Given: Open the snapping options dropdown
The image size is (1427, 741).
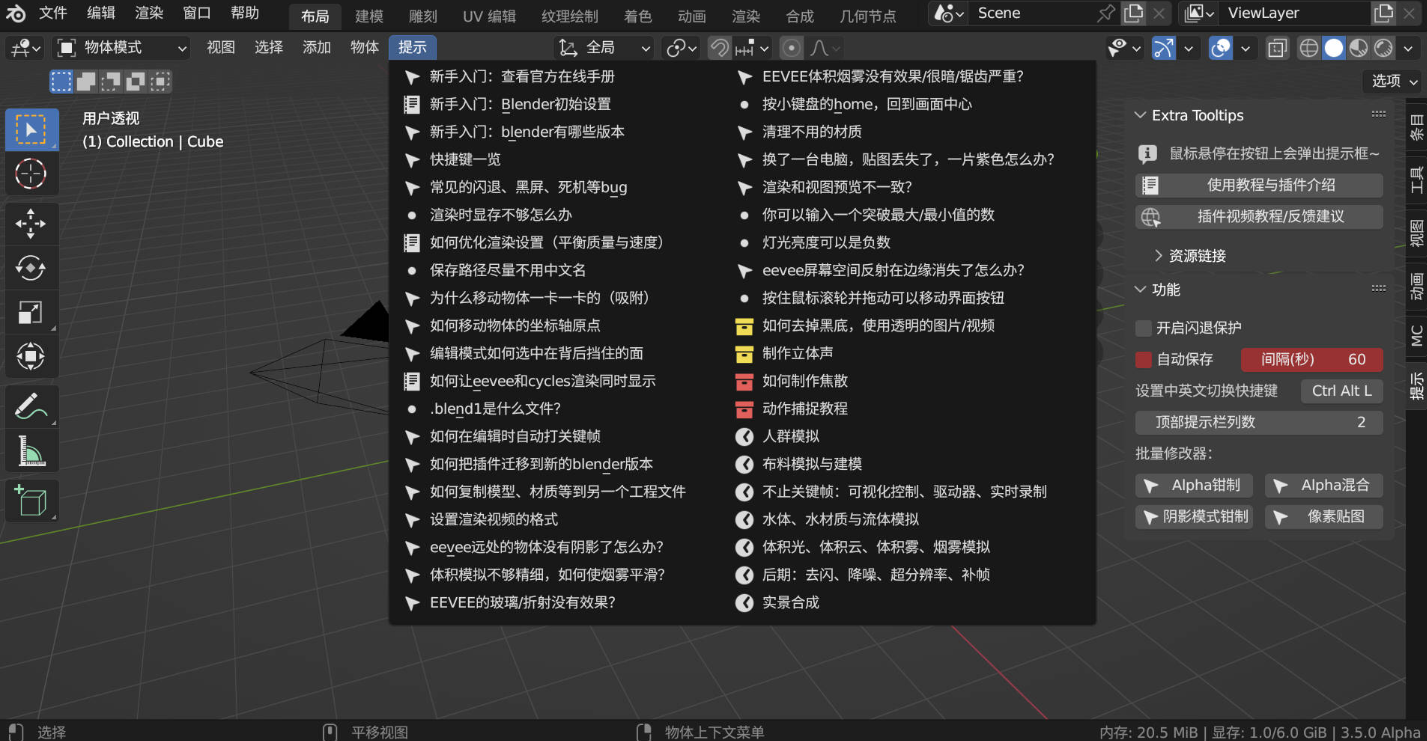Looking at the screenshot, I should pos(752,48).
